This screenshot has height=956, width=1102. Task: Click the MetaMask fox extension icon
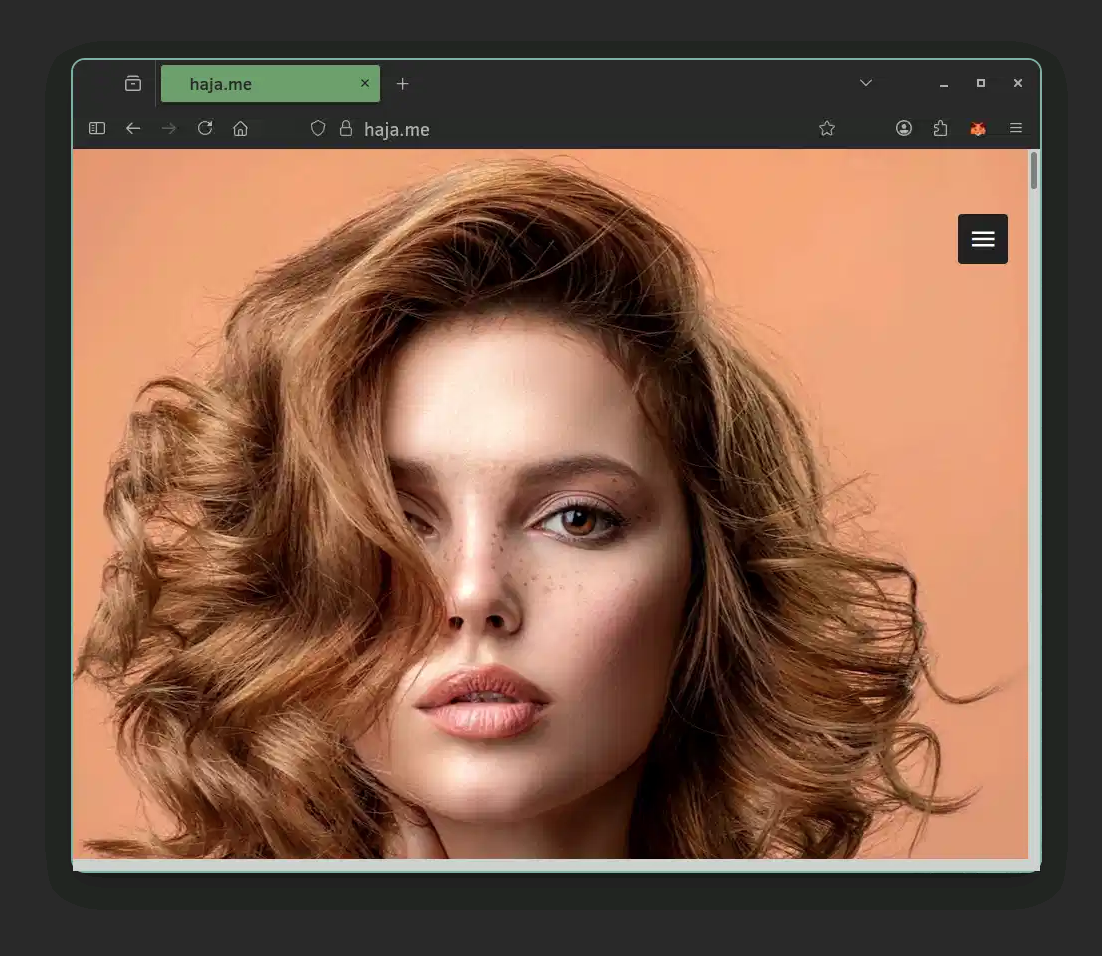[x=978, y=128]
